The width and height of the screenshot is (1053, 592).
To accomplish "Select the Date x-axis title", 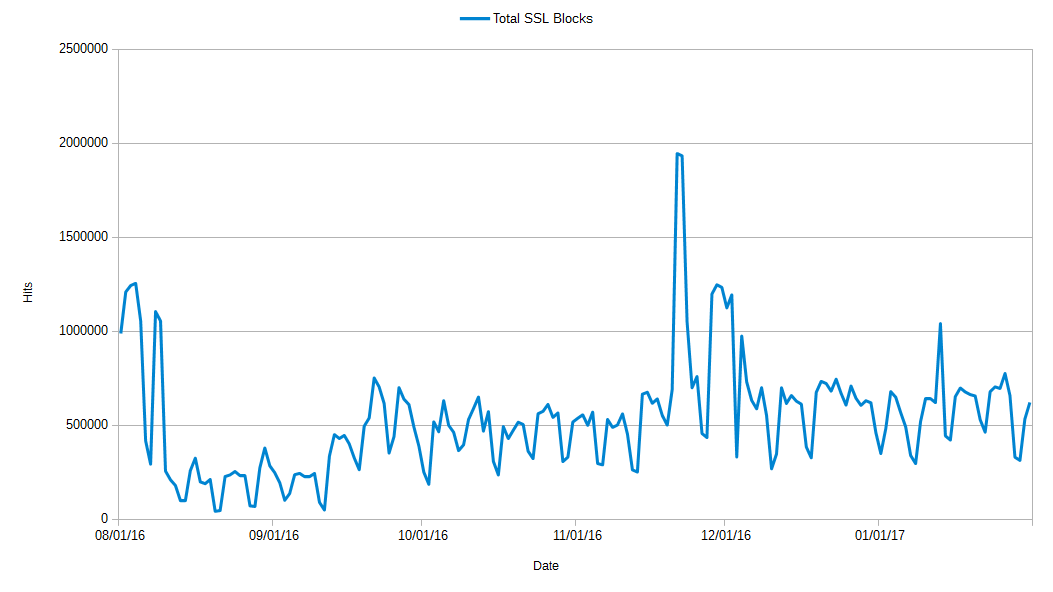I will pos(546,566).
